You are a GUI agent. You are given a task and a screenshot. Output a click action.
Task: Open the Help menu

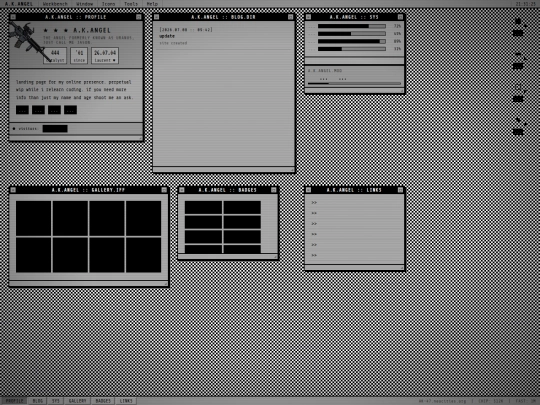[x=152, y=4]
